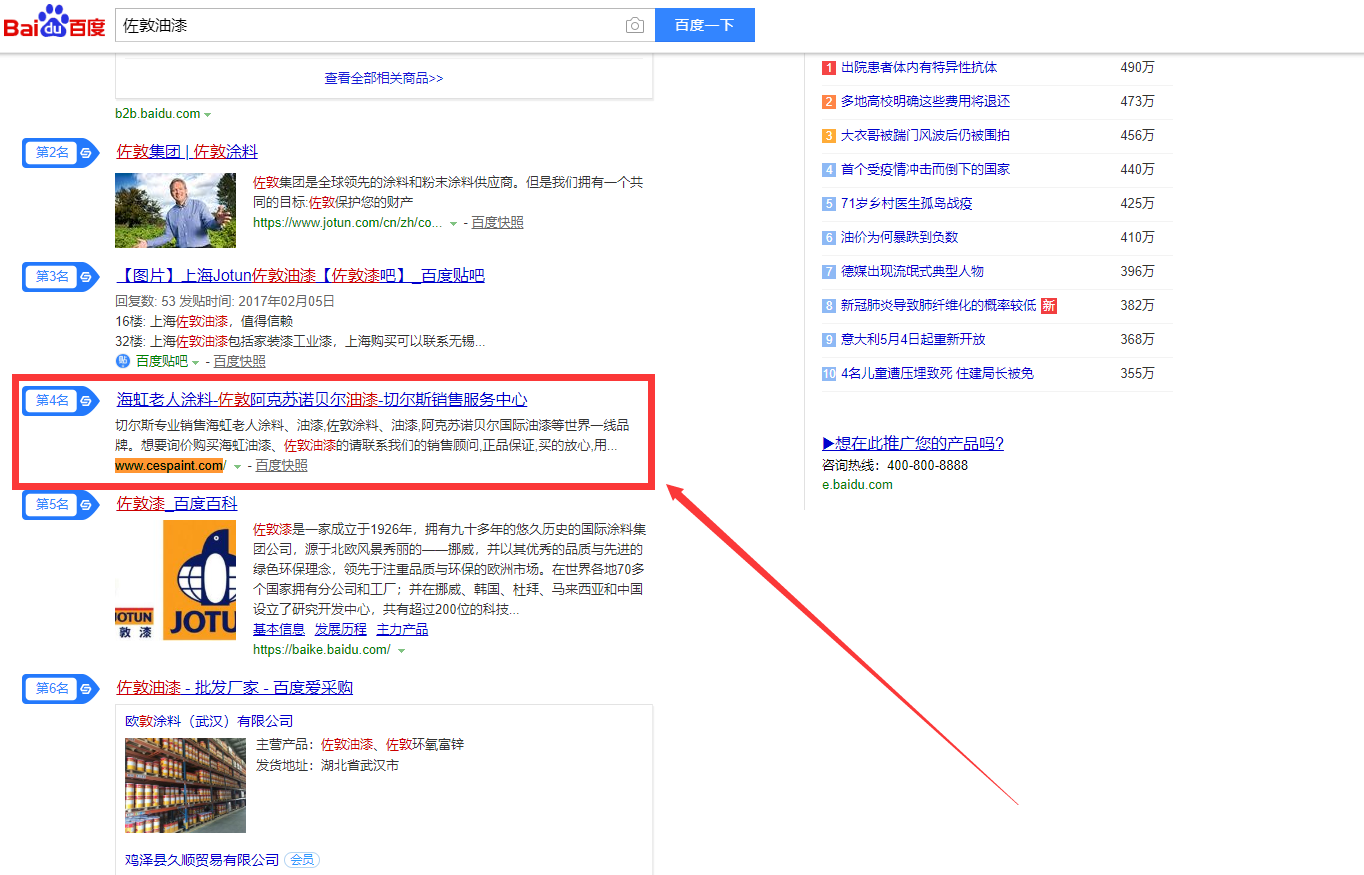
Task: Click the 第6名 rank badge icon
Action: point(60,689)
